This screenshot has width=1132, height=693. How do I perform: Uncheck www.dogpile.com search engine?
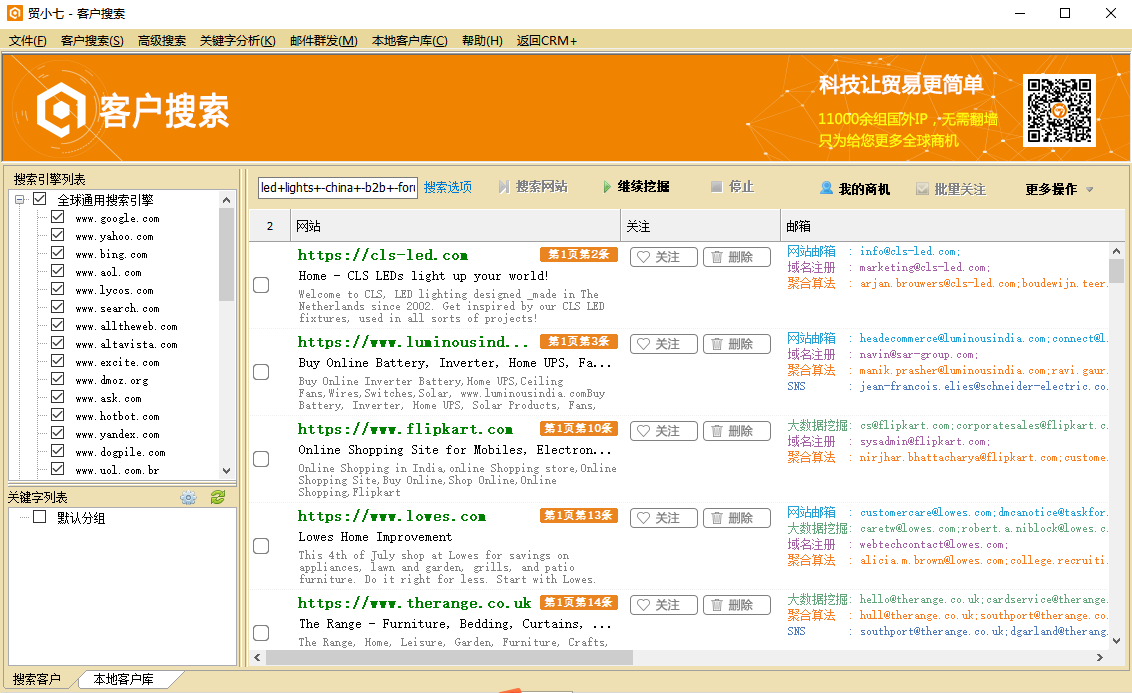(x=58, y=451)
